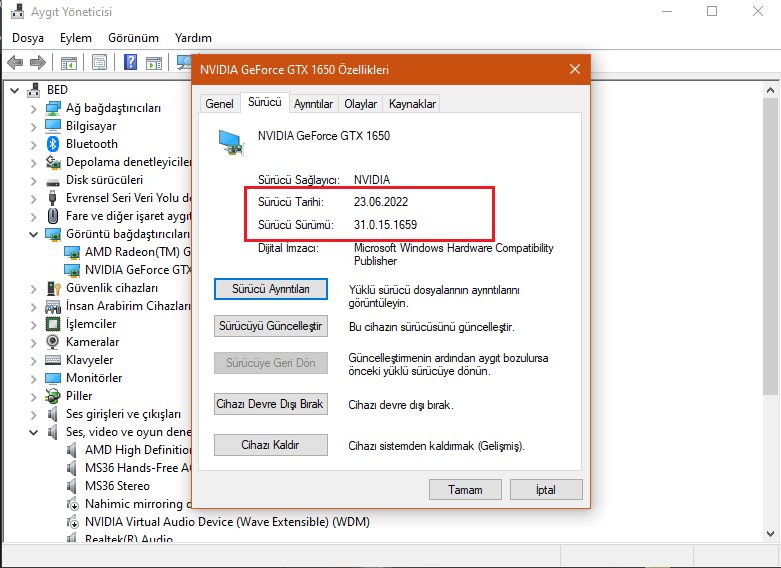
Task: Click Sürücüyü Güncelleştir button
Action: pos(271,326)
